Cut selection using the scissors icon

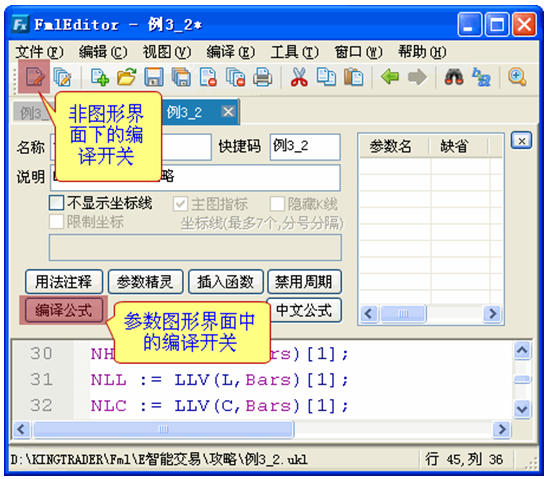299,77
